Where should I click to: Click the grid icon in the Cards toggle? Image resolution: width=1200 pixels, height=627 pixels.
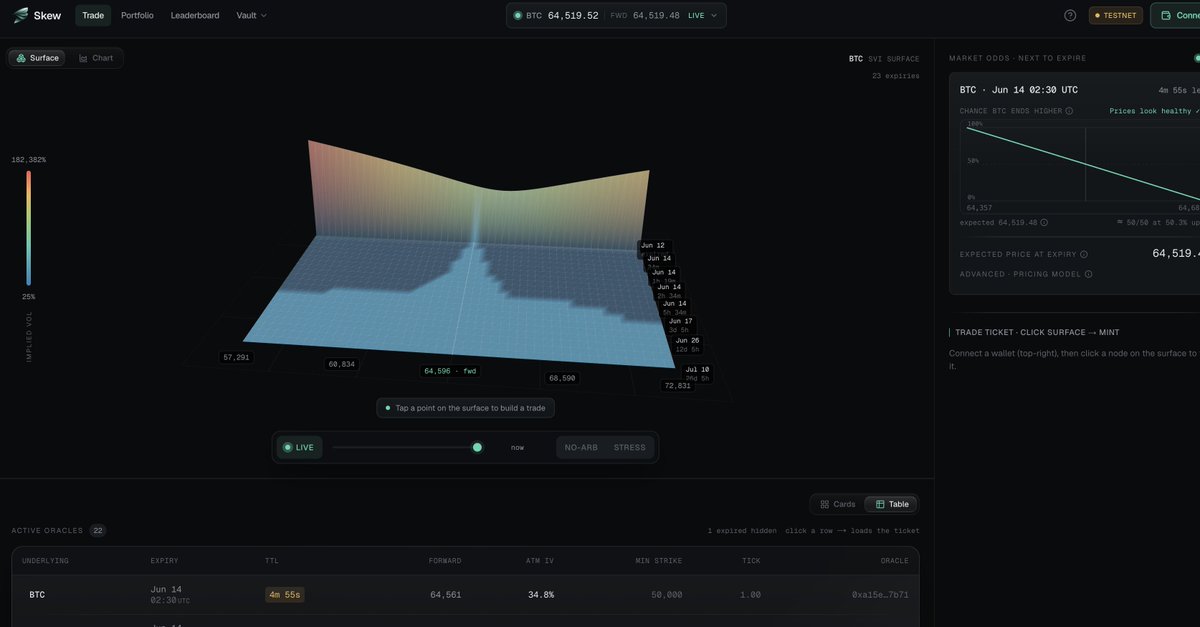click(825, 504)
